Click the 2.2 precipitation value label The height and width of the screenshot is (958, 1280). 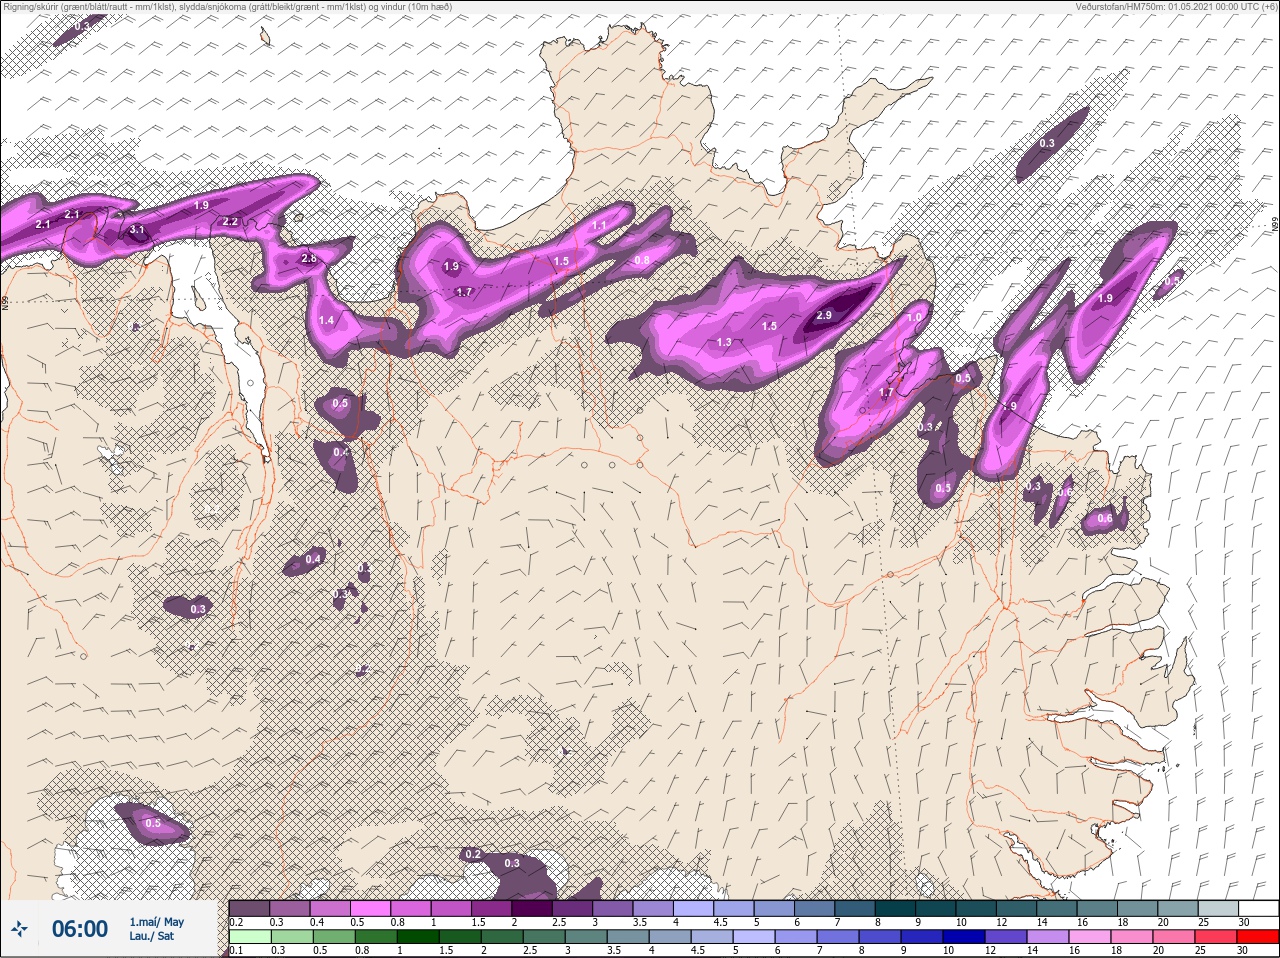230,221
